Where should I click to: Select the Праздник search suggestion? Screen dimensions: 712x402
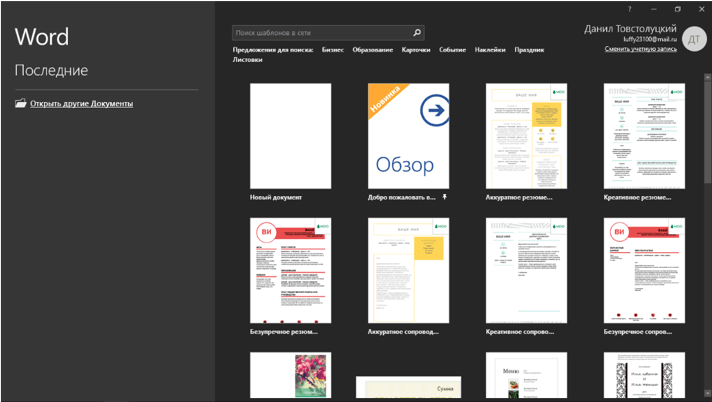tap(529, 50)
